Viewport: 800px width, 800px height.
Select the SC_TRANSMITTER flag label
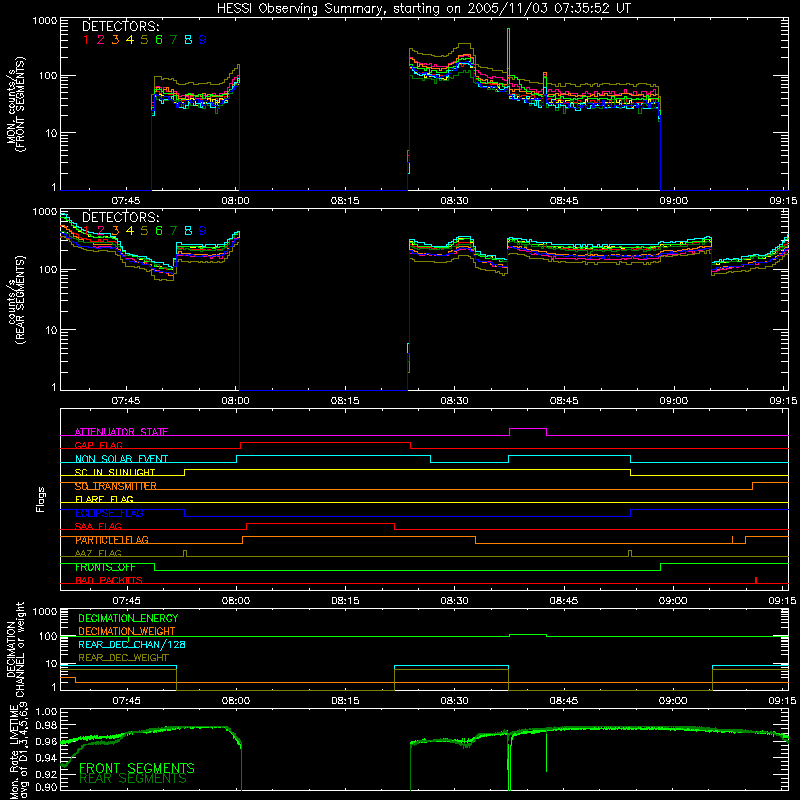pos(116,486)
